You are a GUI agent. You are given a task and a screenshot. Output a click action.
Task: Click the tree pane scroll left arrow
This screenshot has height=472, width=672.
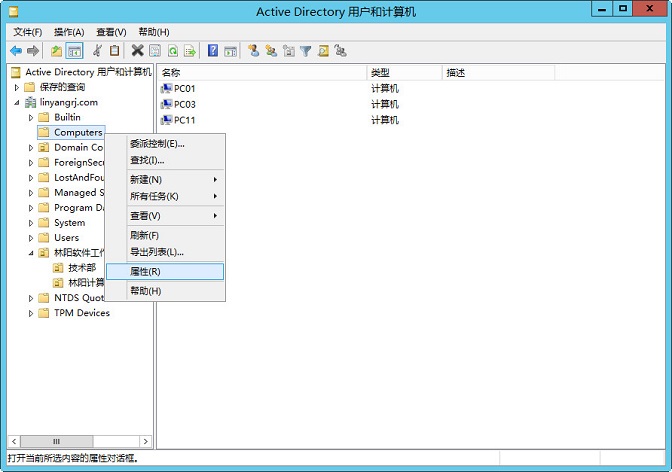[14, 441]
